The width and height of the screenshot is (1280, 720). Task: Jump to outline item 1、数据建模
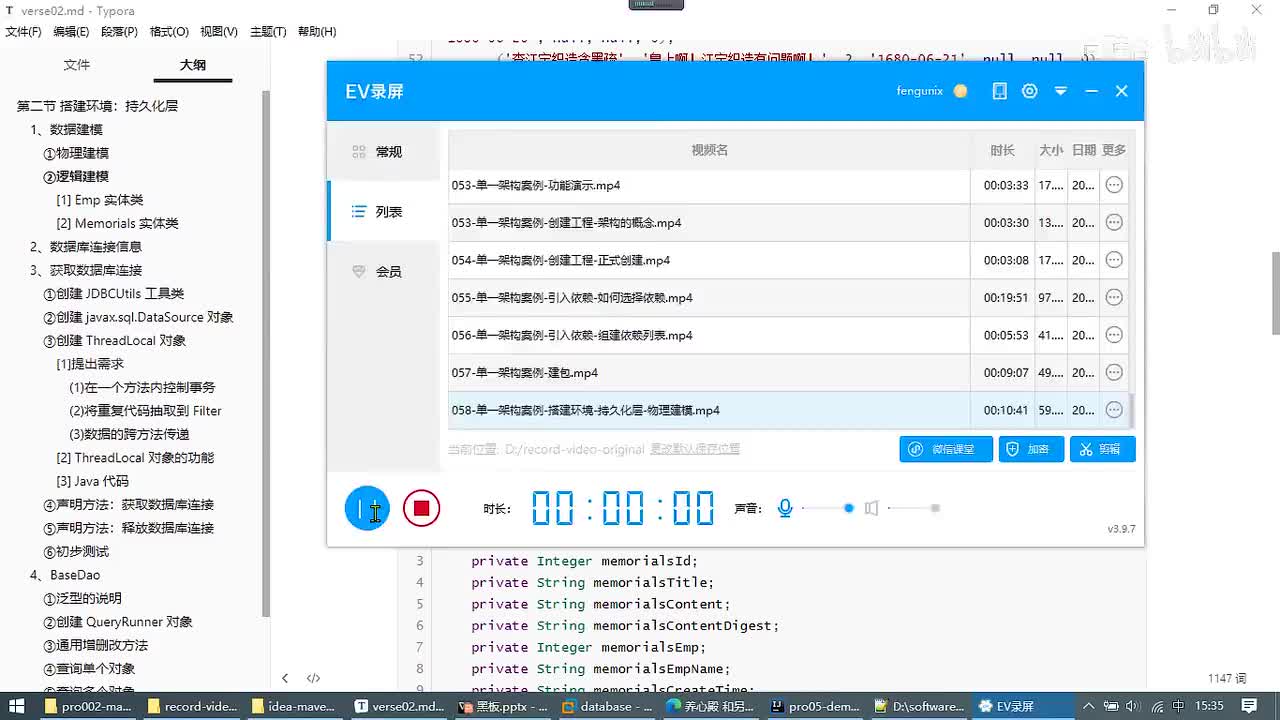[x=66, y=129]
